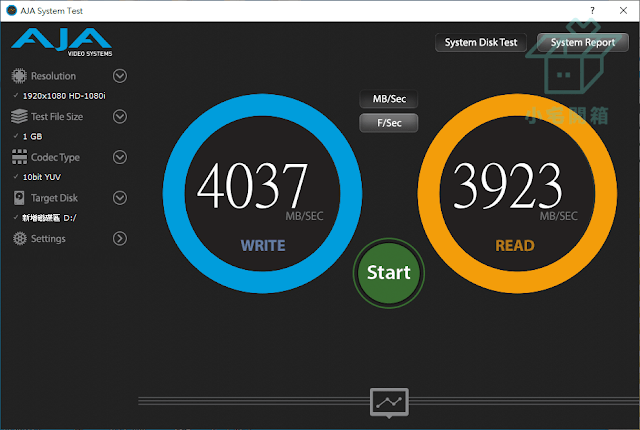Click the AJA Video Systems logo
The width and height of the screenshot is (640, 430).
[62, 42]
